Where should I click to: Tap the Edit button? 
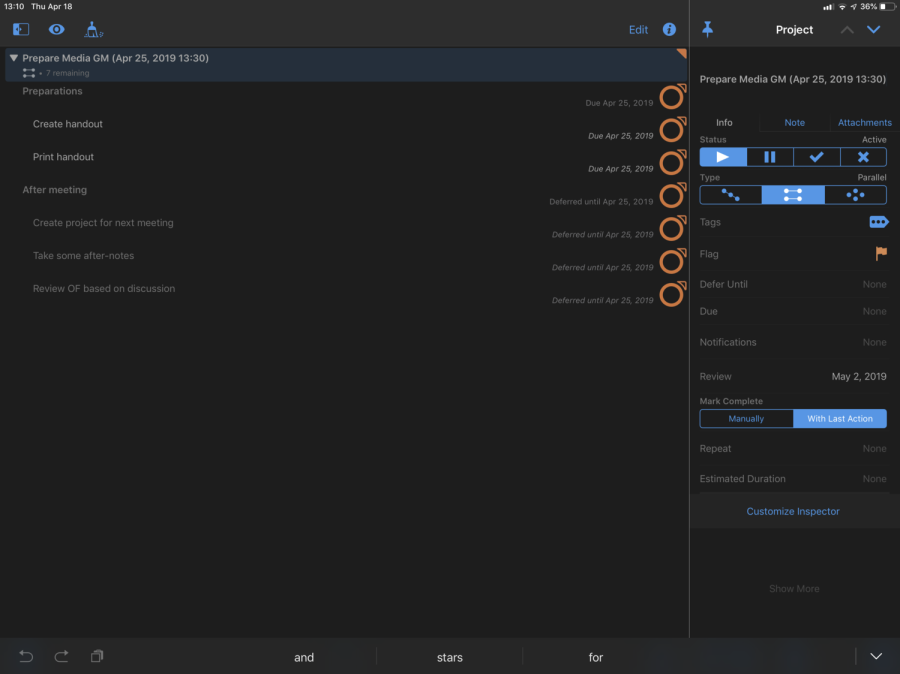tap(638, 30)
